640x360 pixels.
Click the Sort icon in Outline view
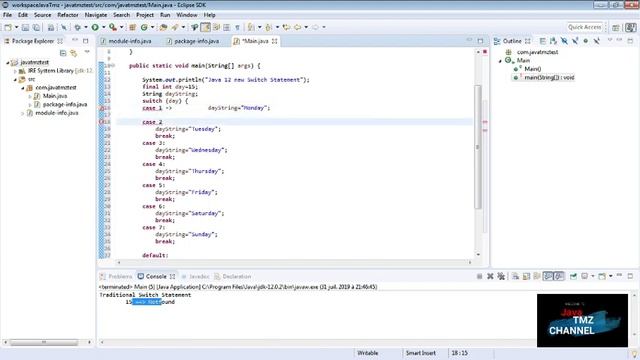pos(553,41)
